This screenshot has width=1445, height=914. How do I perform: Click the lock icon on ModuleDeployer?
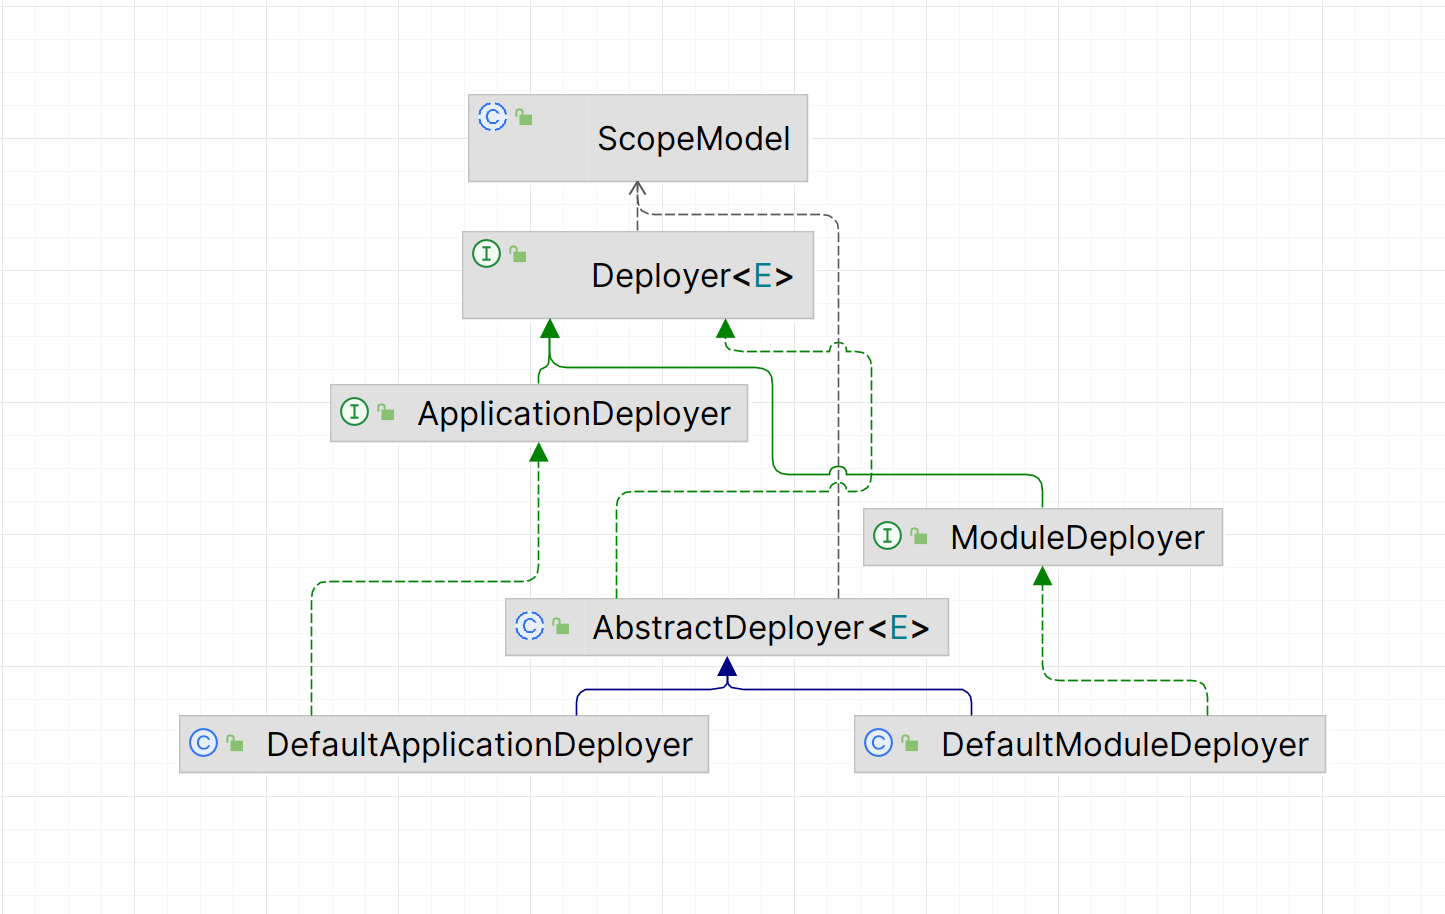pyautogui.click(x=919, y=536)
